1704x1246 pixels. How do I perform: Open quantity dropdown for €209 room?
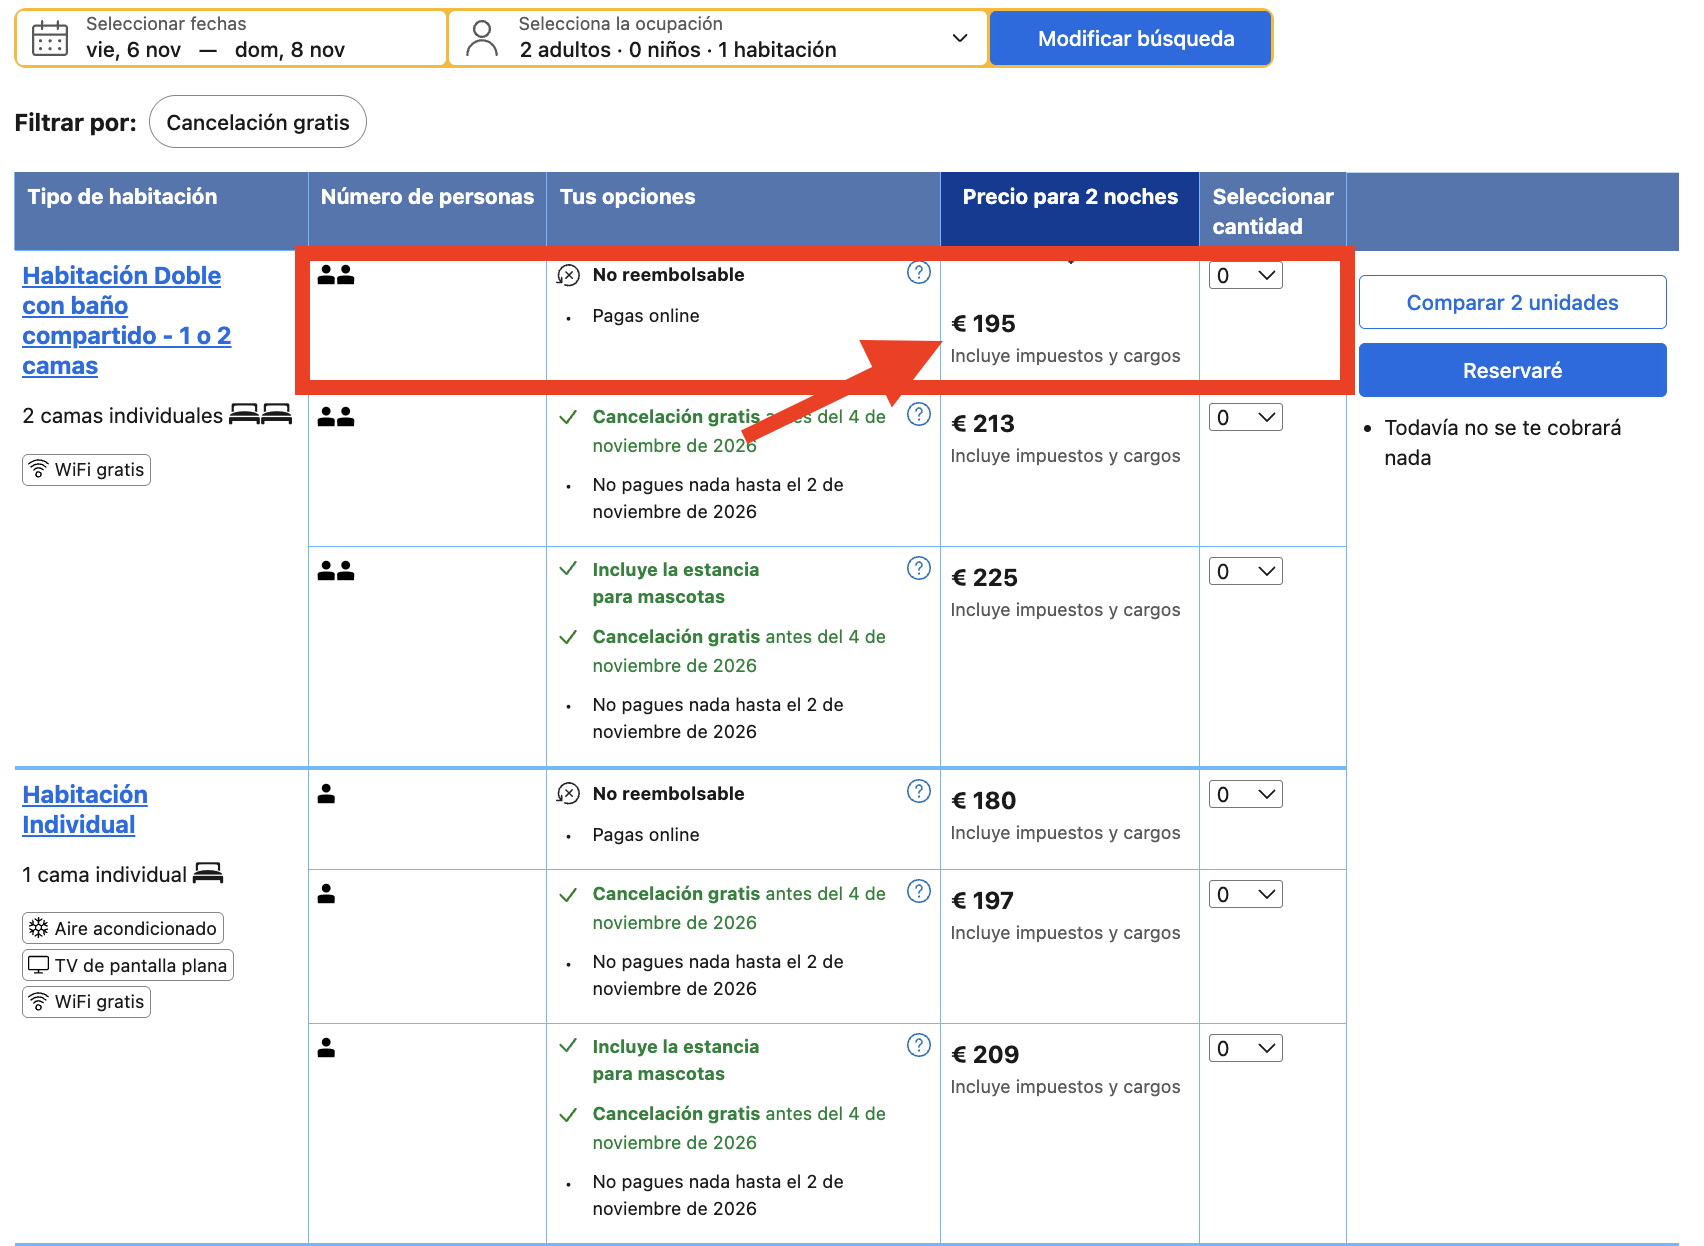(1245, 1049)
